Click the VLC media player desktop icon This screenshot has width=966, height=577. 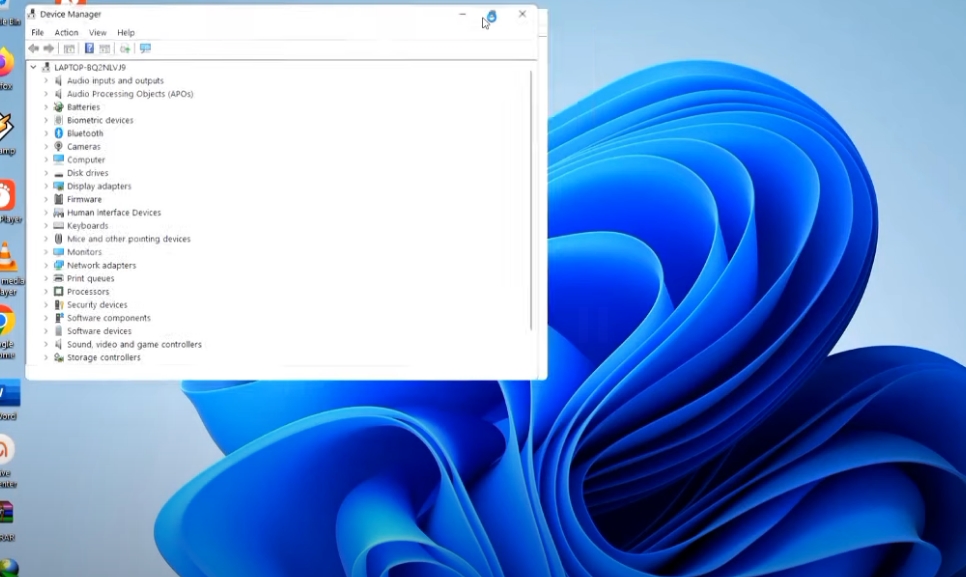(x=8, y=257)
